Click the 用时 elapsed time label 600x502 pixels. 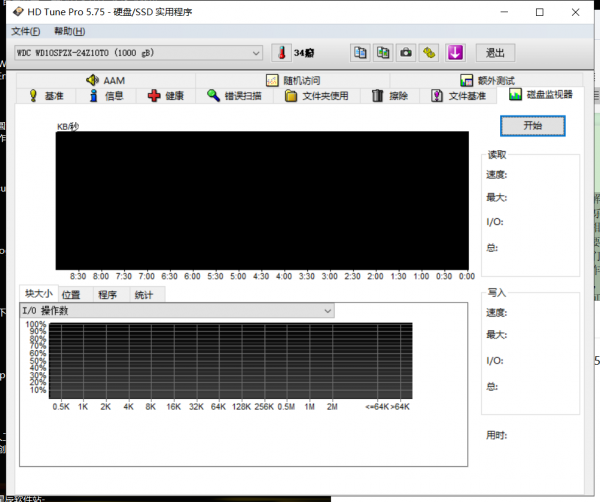pos(496,435)
